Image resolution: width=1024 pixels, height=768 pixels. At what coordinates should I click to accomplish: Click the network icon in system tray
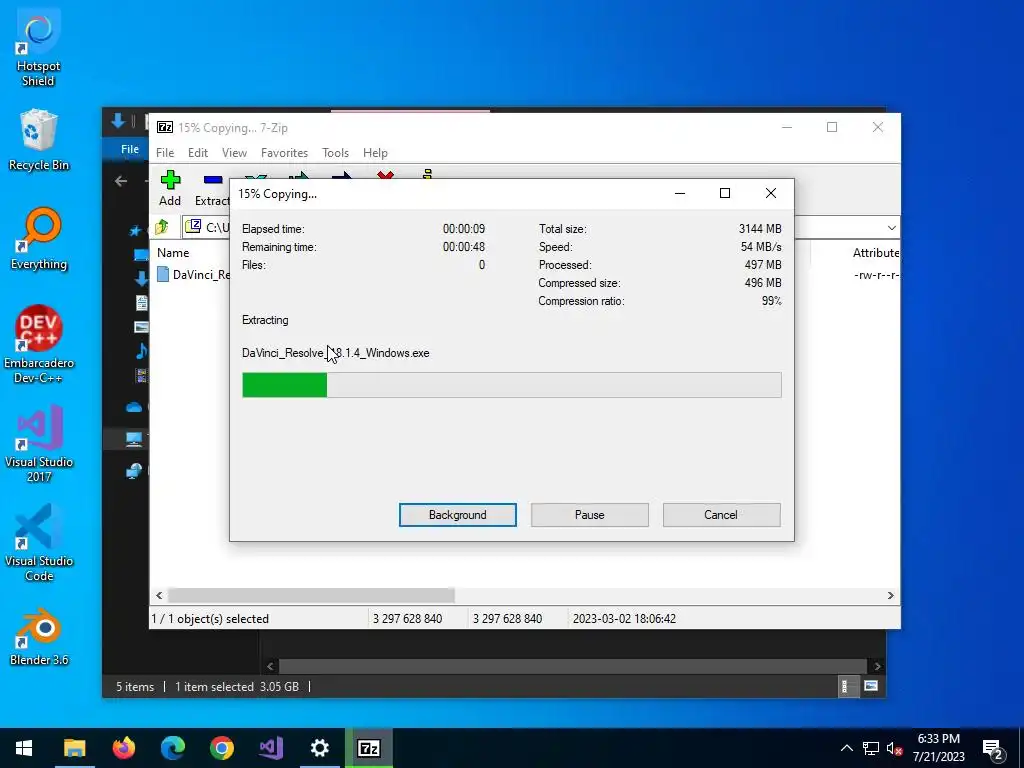click(871, 748)
